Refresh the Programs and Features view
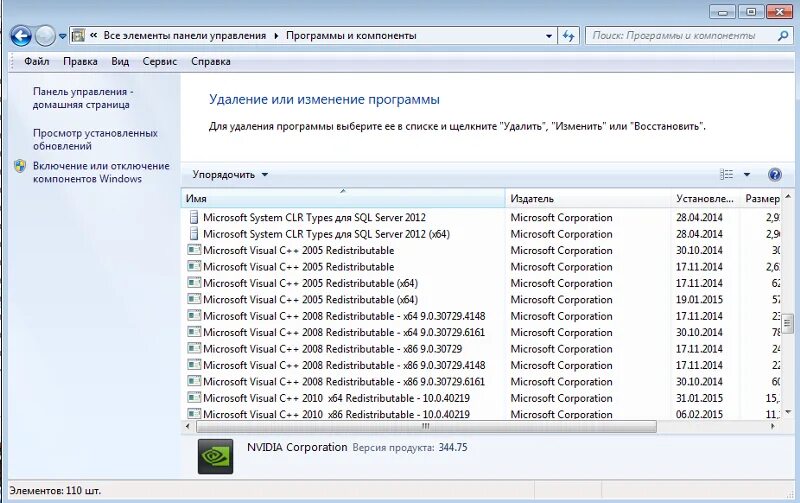This screenshot has height=503, width=800. coord(568,36)
